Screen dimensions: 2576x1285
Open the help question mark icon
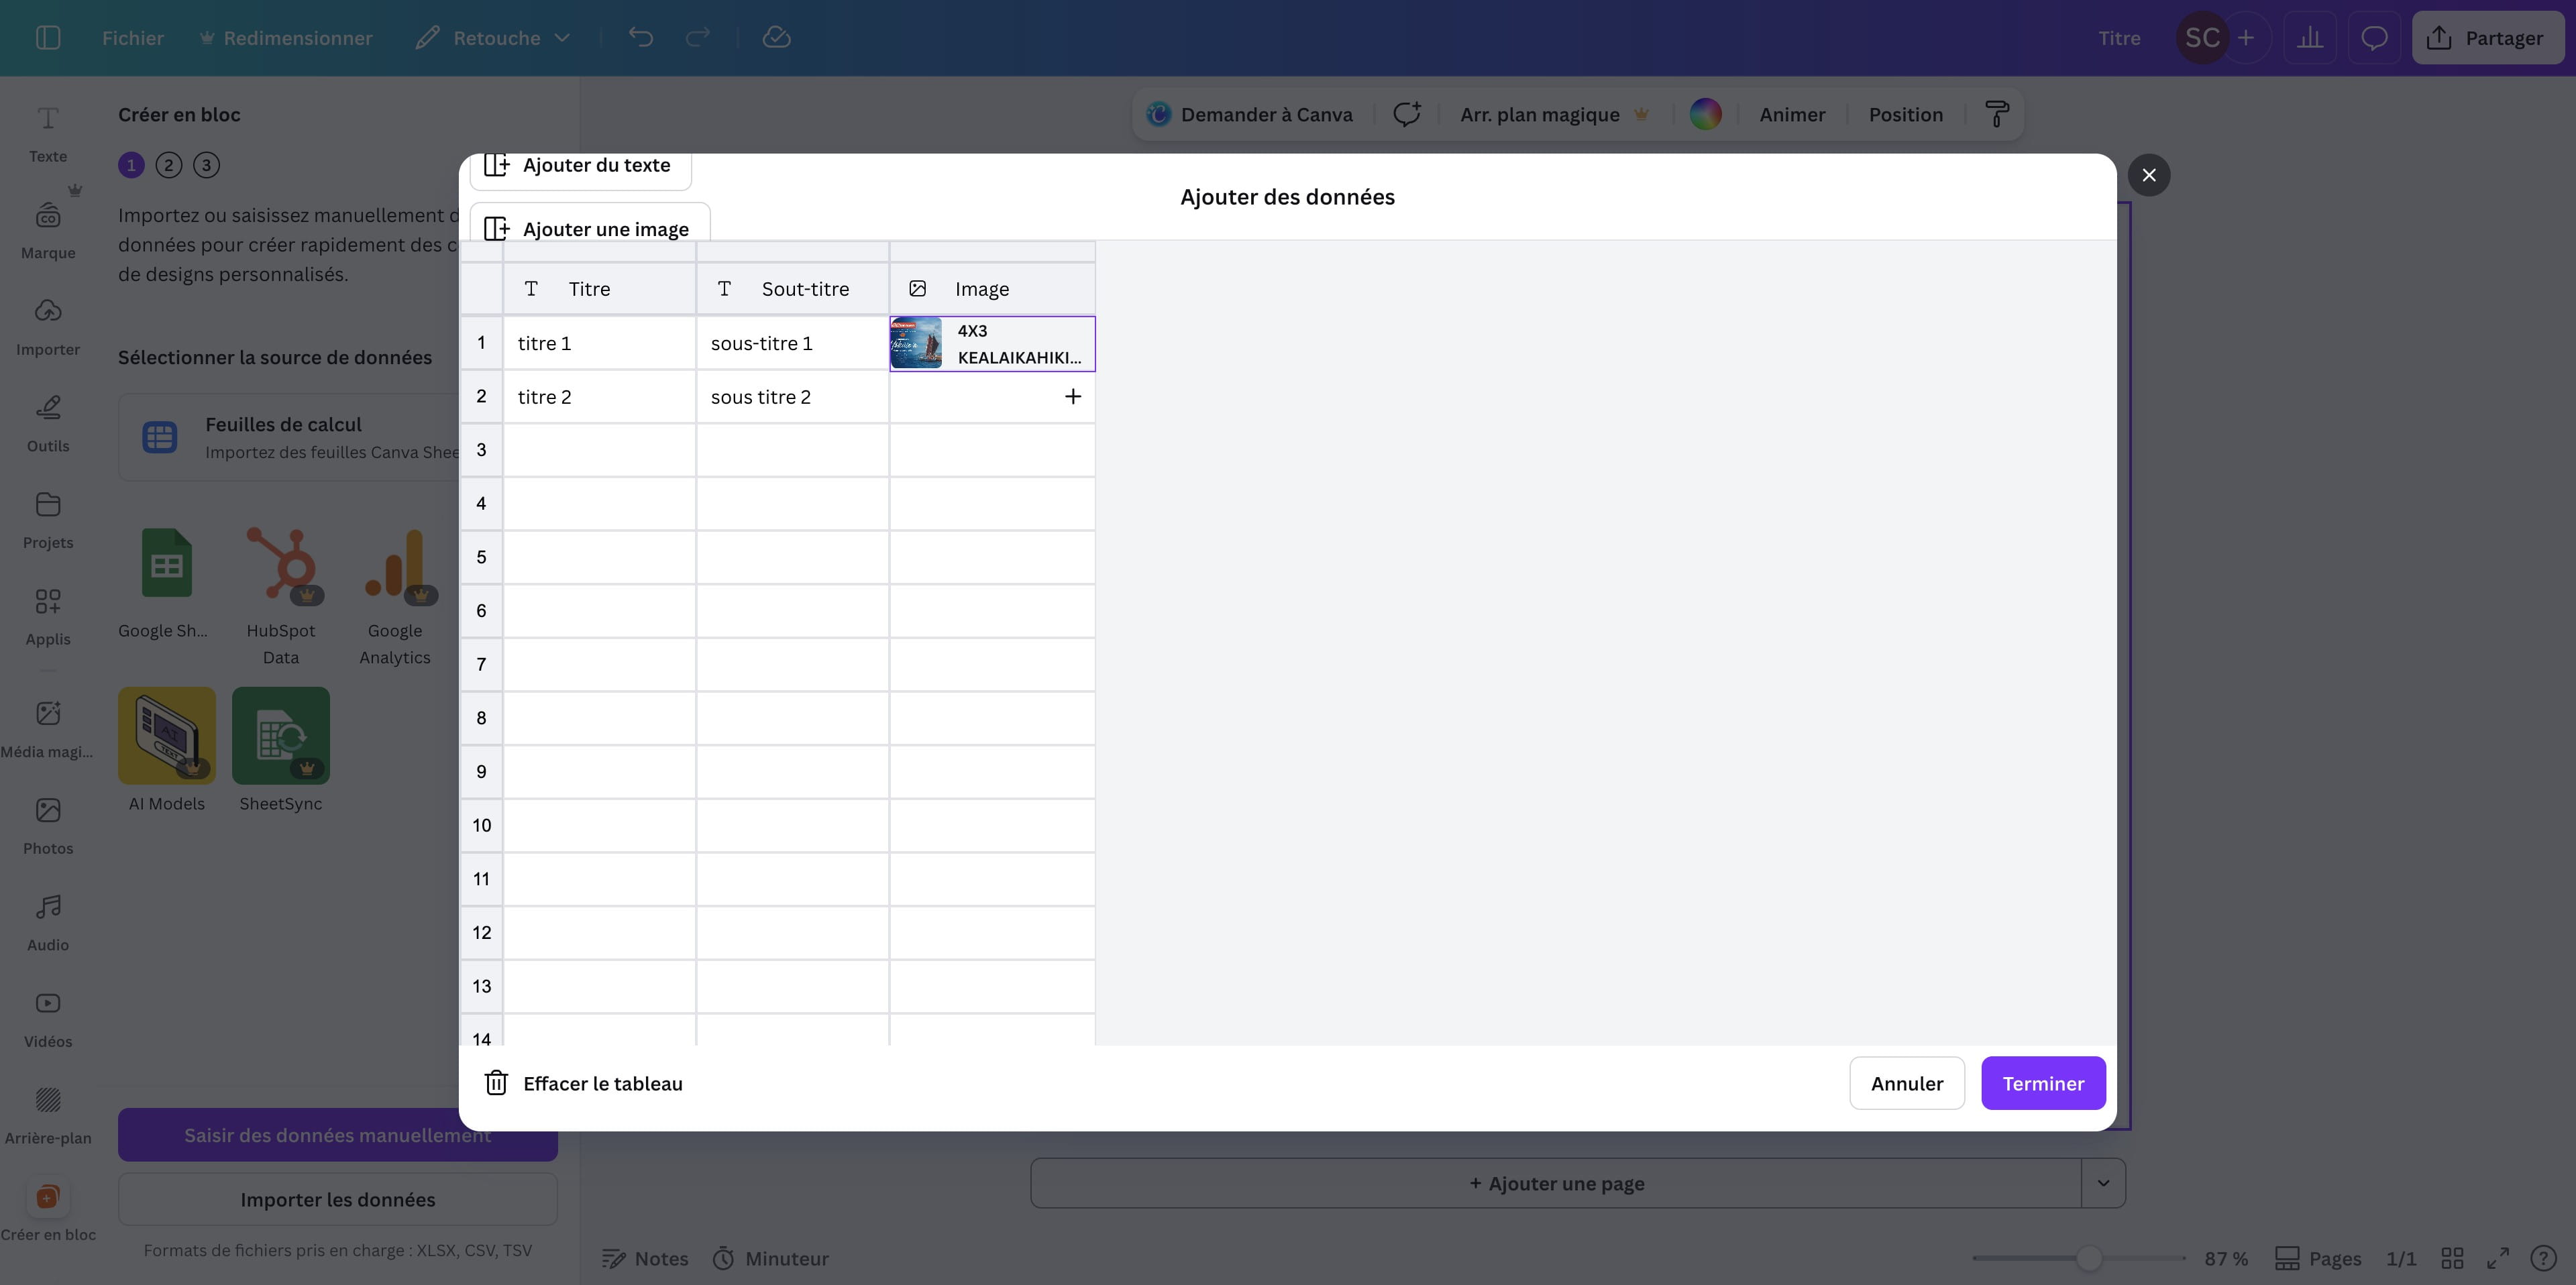pos(2543,1258)
